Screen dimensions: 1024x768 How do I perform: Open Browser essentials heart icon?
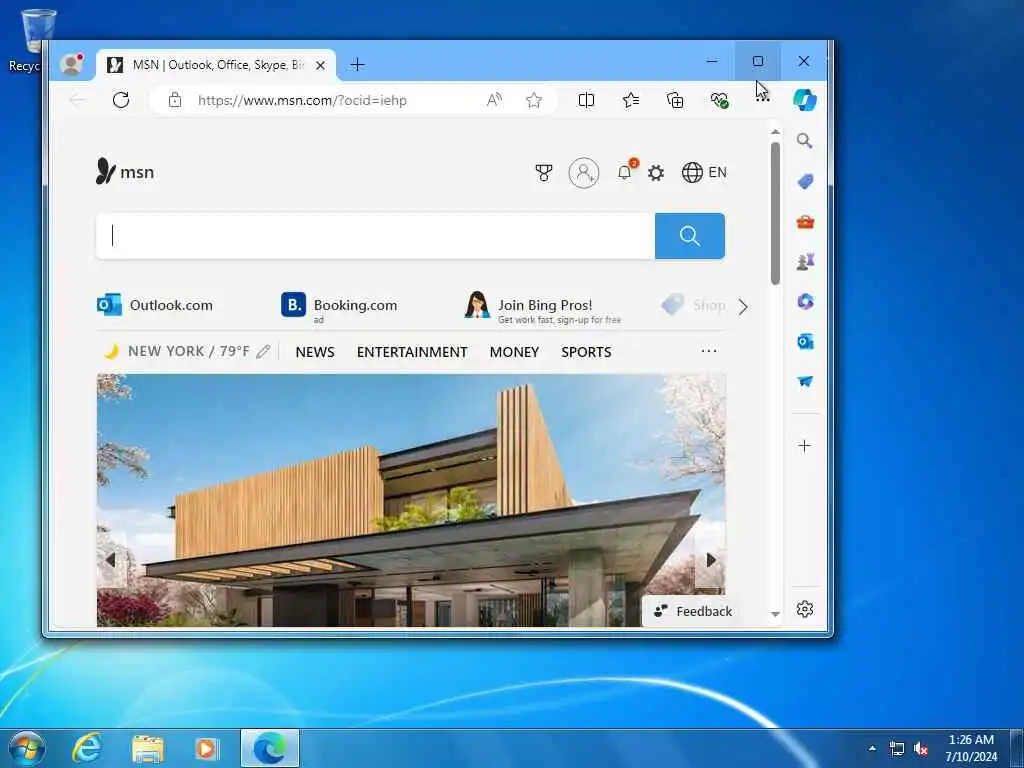[x=719, y=100]
